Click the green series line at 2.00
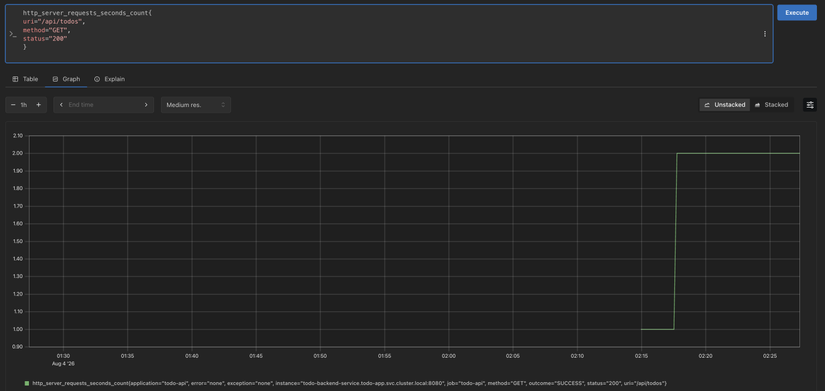Screen dimensions: 825x391 (737, 153)
